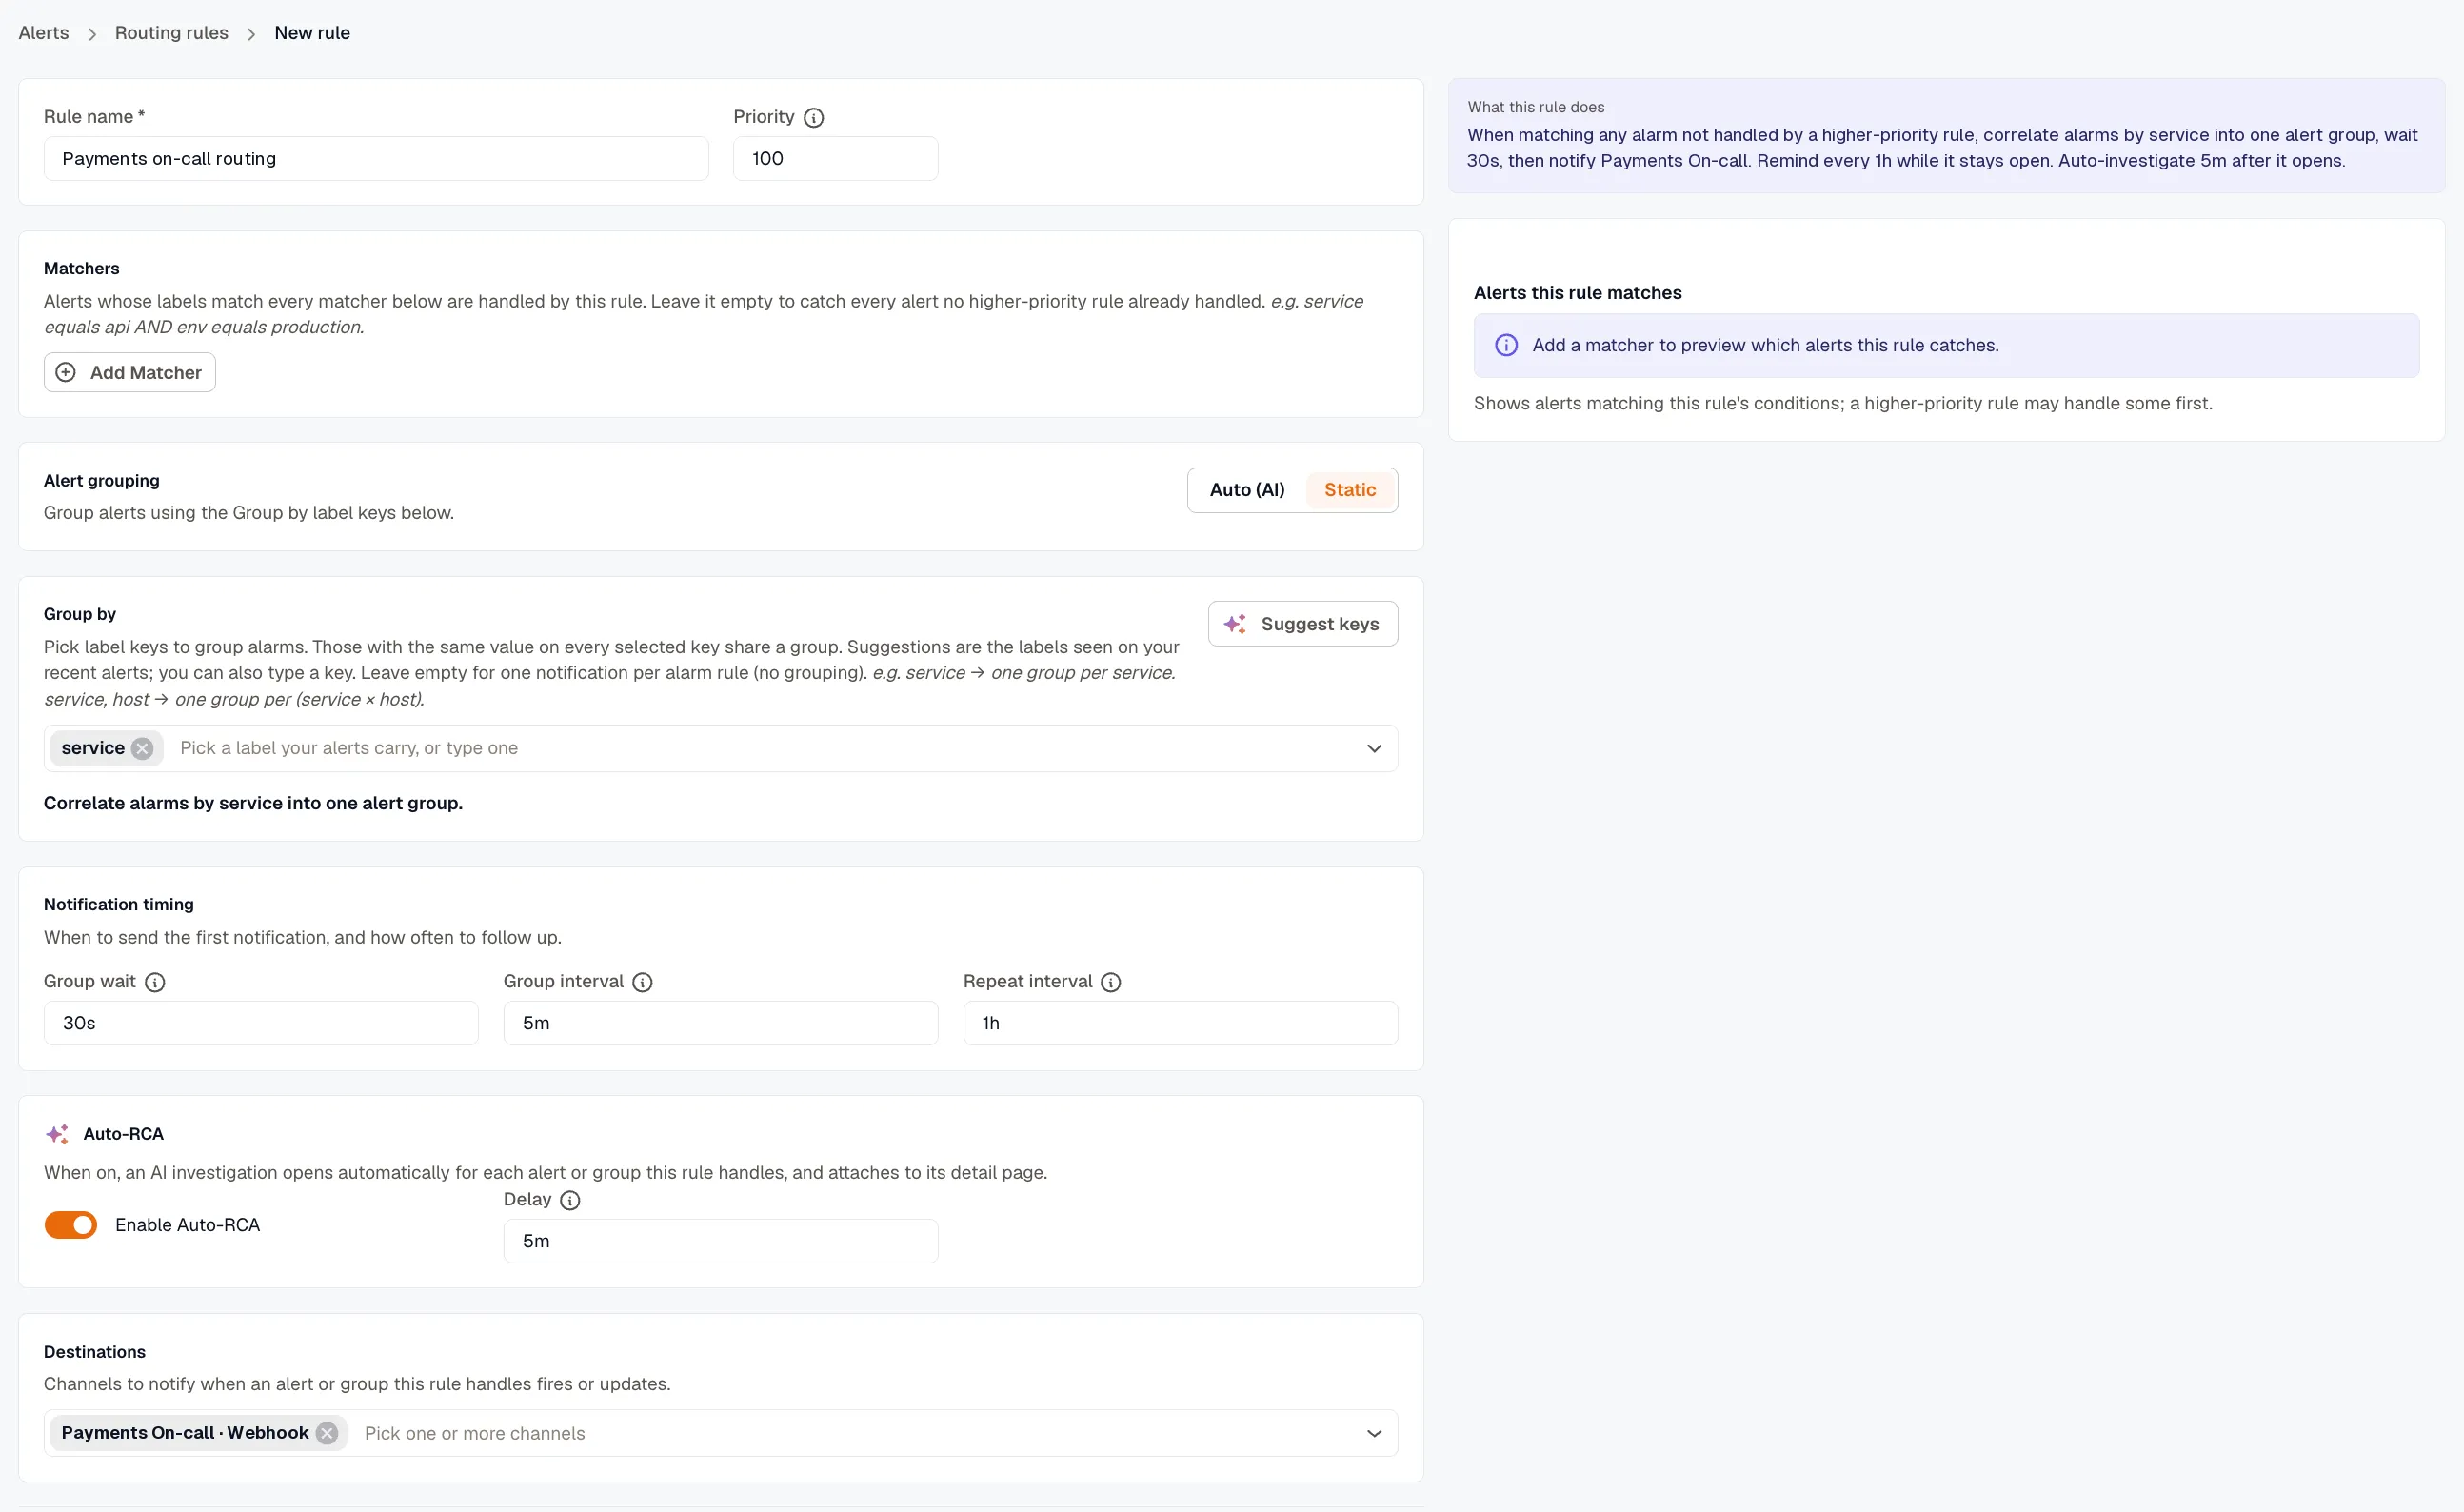Click the New rule breadcrumb text

point(312,33)
